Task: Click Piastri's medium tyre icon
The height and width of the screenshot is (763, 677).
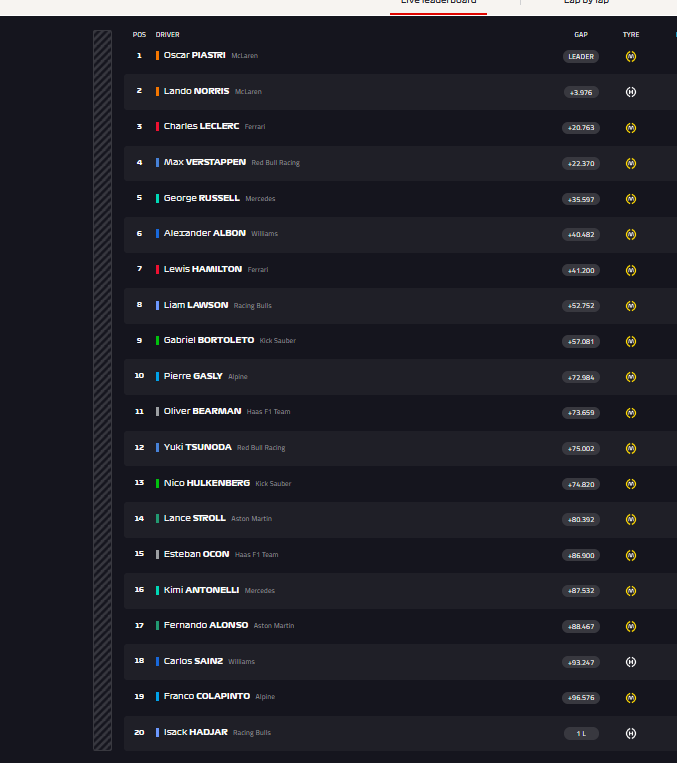Action: pyautogui.click(x=631, y=56)
